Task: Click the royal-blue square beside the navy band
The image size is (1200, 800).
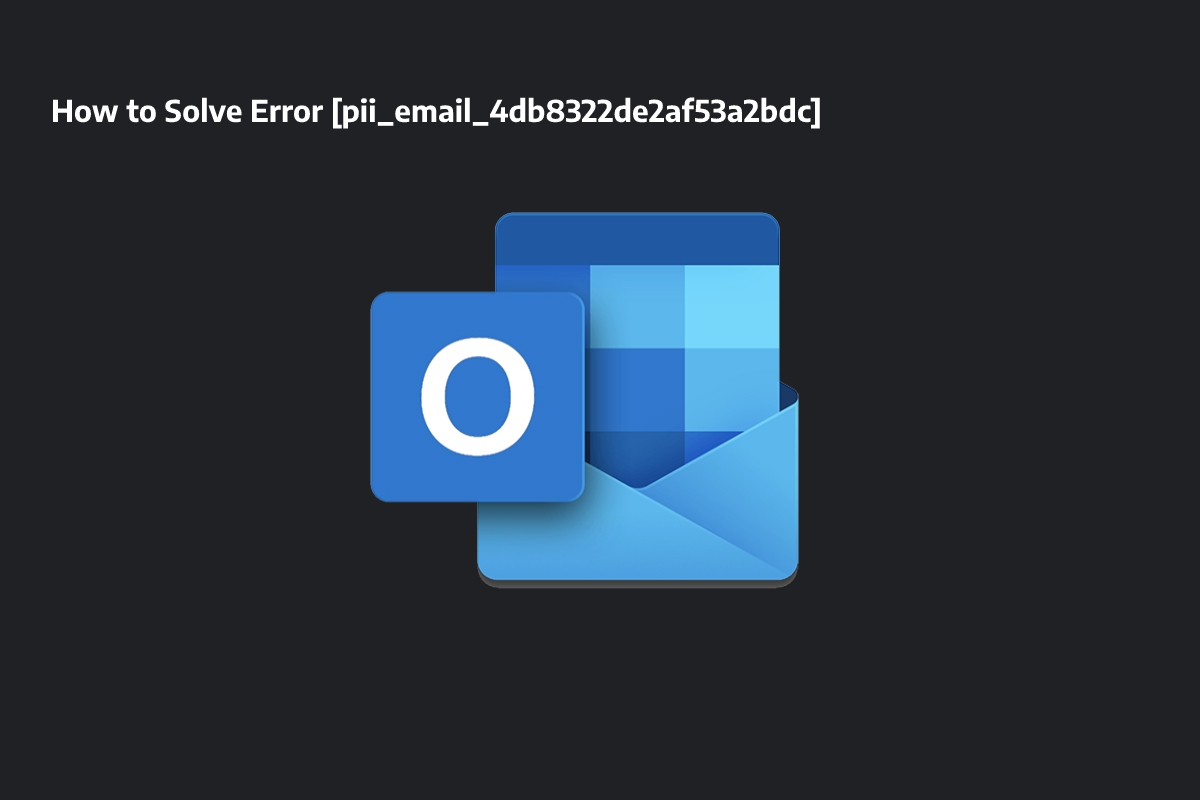Action: point(543,278)
